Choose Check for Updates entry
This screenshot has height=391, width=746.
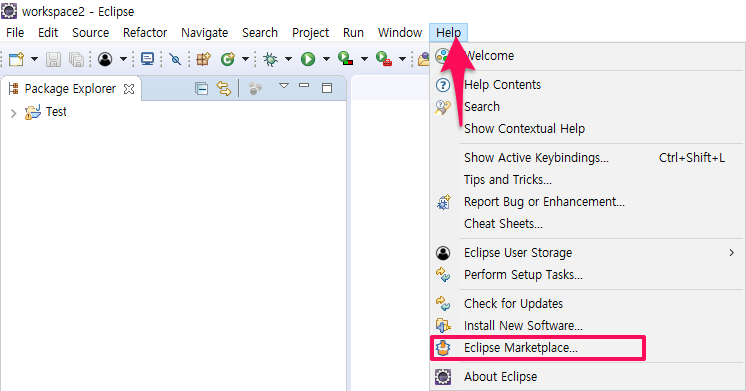coord(588,303)
